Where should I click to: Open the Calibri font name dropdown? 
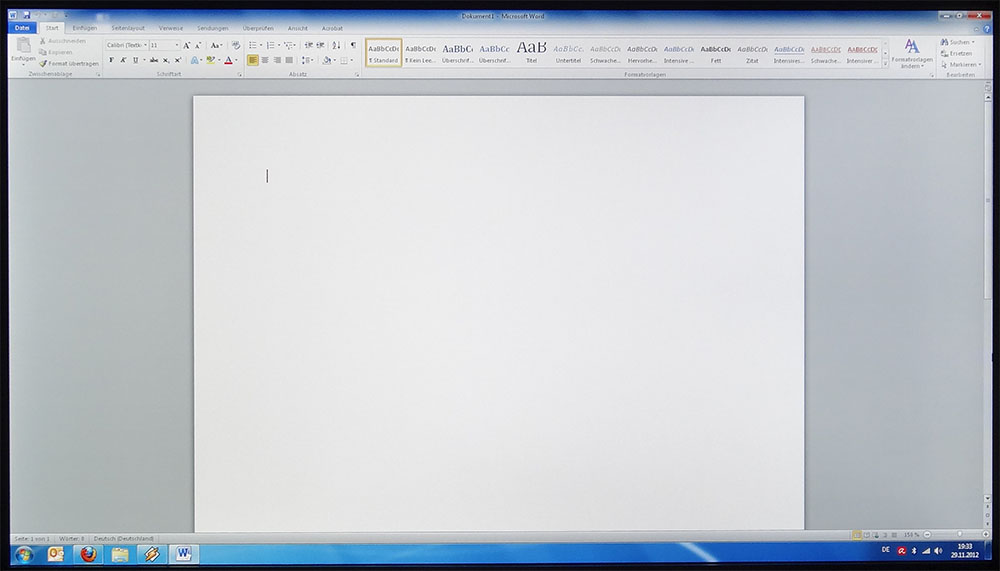click(126, 45)
